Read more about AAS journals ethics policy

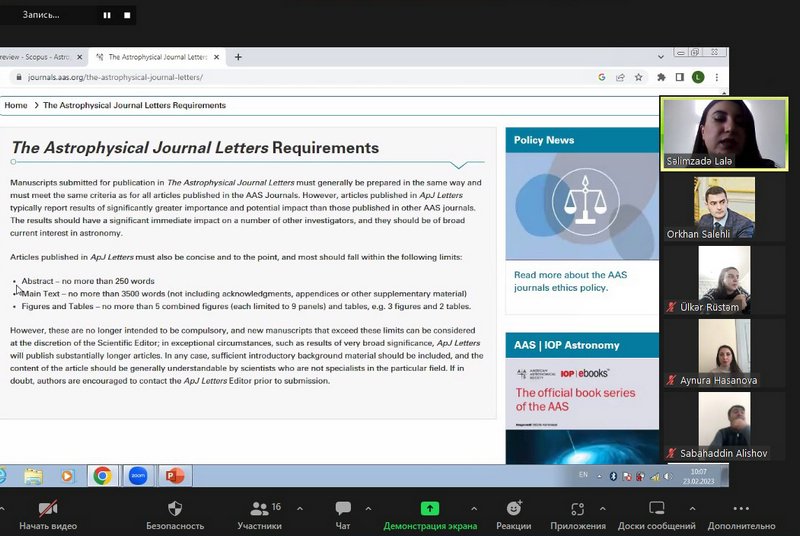pyautogui.click(x=570, y=281)
